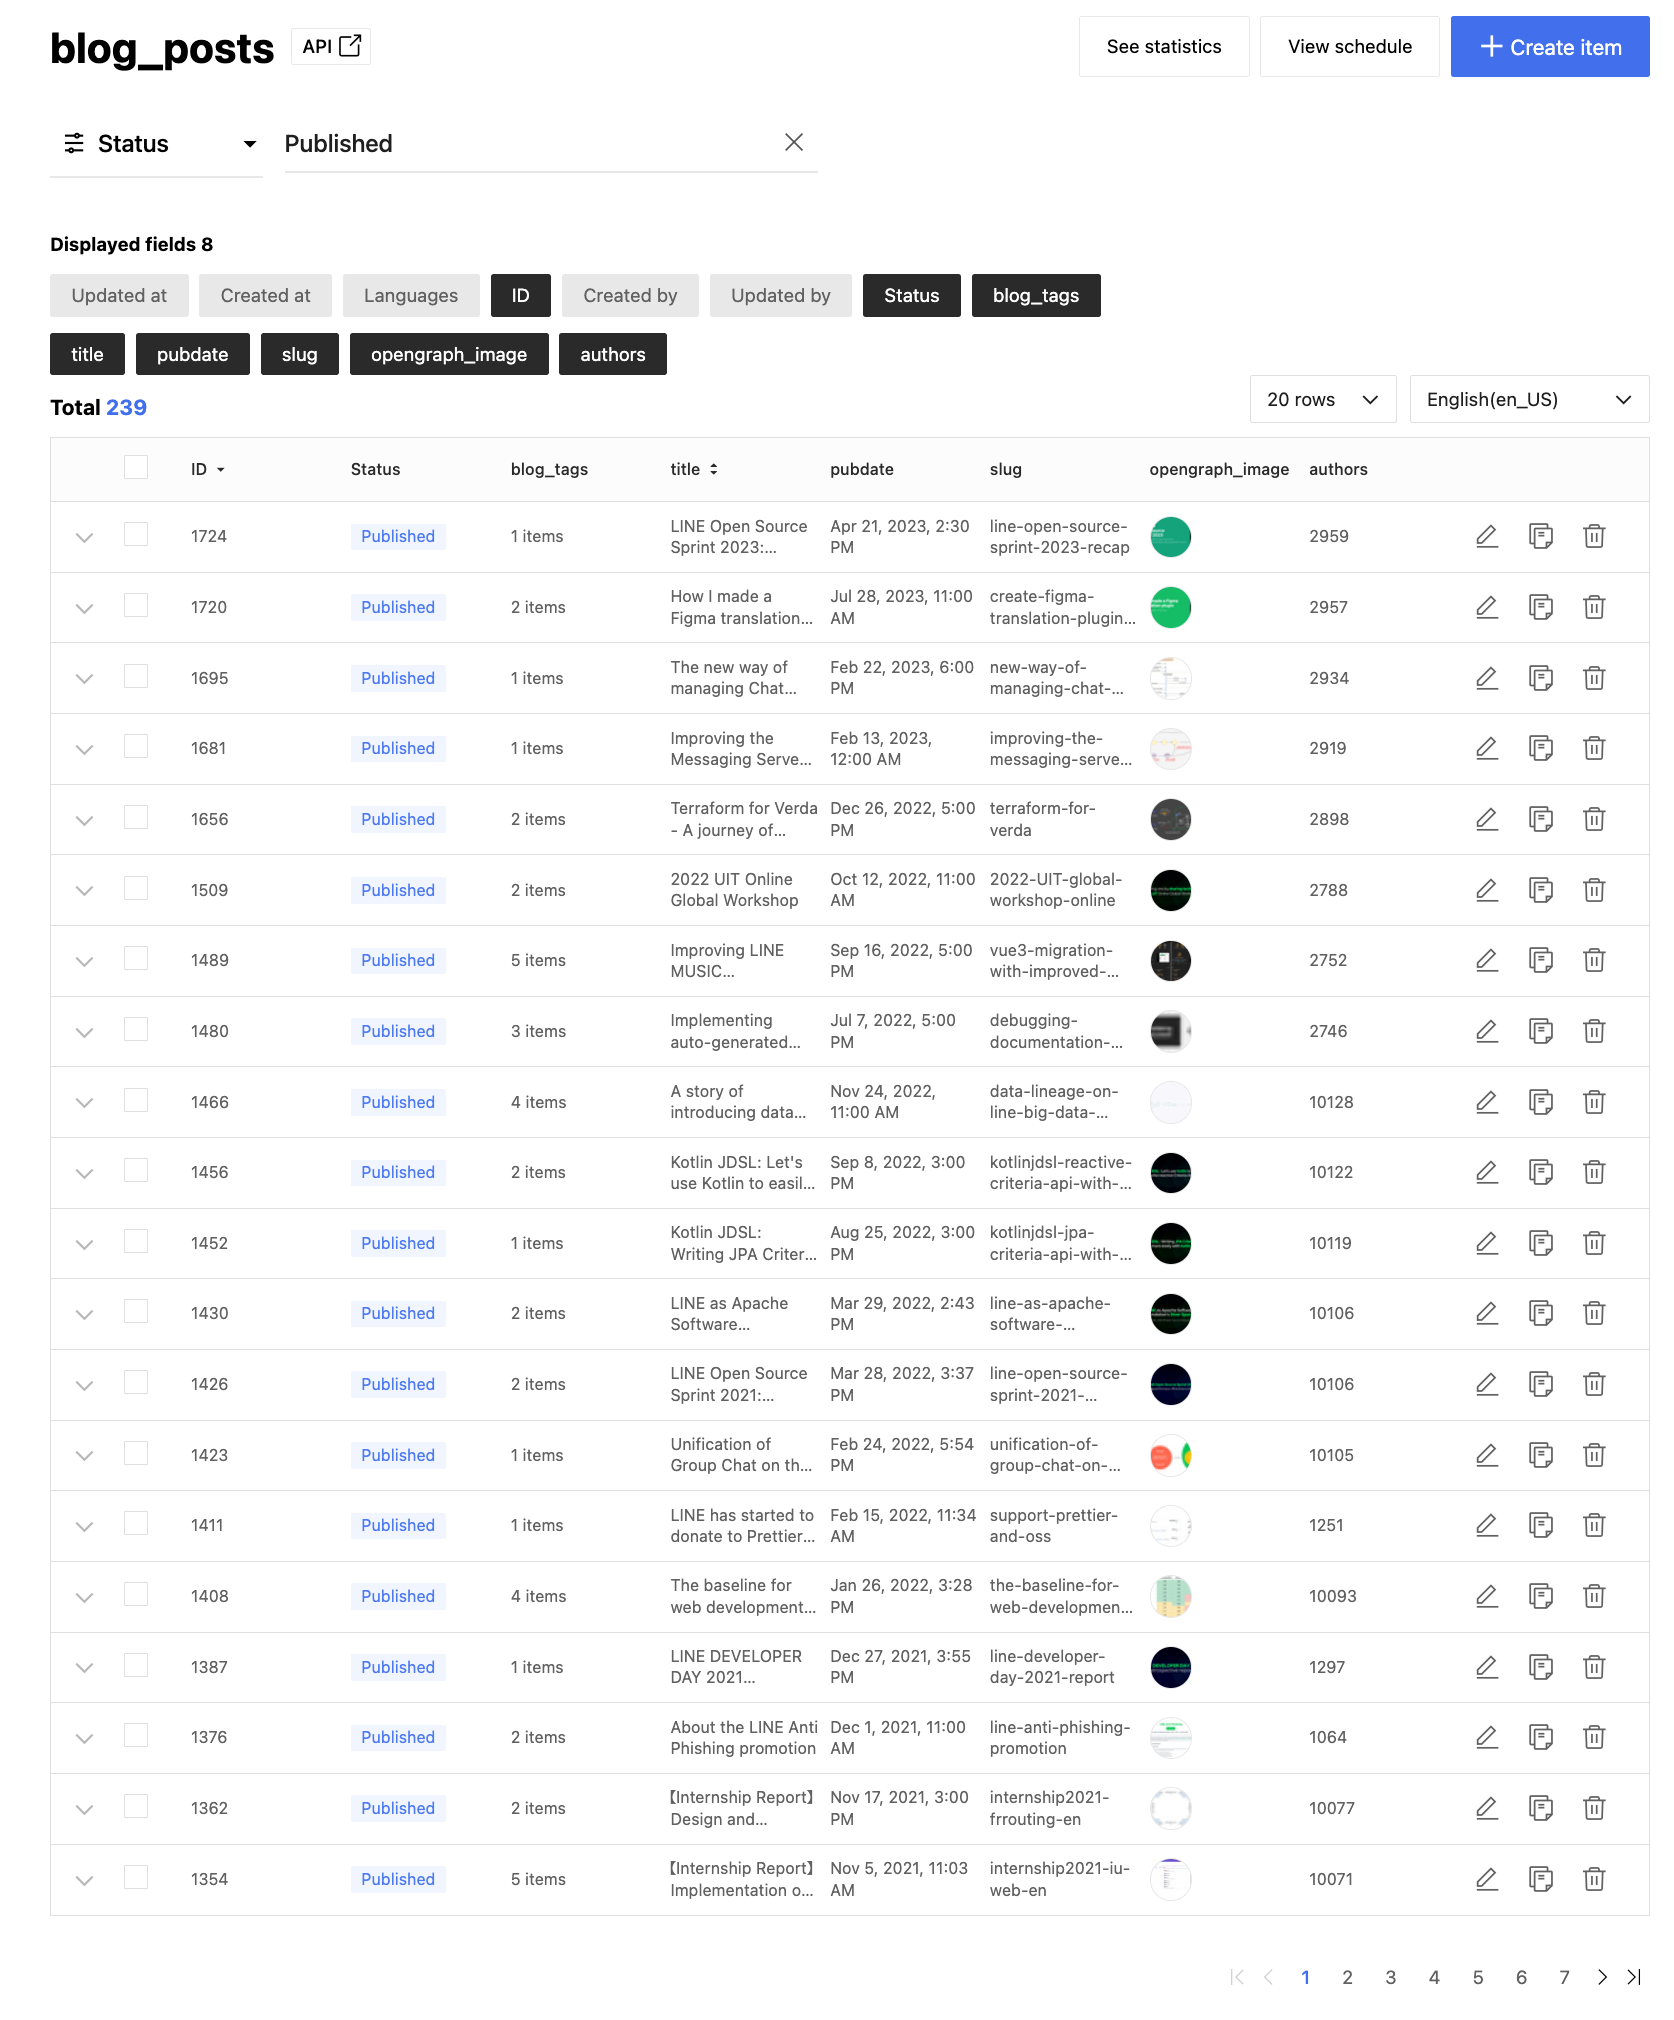1674x2020 pixels.
Task: Toggle the opengraph_image field chip
Action: 449,354
